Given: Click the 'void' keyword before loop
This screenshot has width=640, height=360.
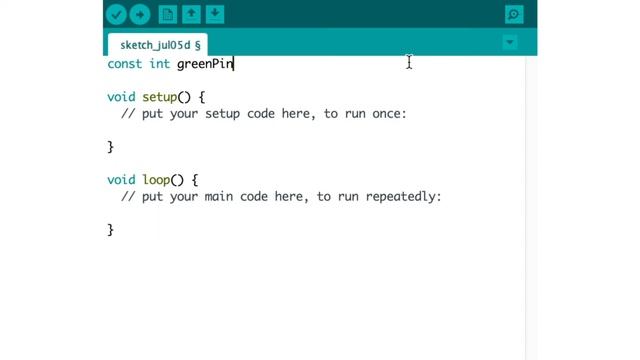Looking at the screenshot, I should pos(121,180).
